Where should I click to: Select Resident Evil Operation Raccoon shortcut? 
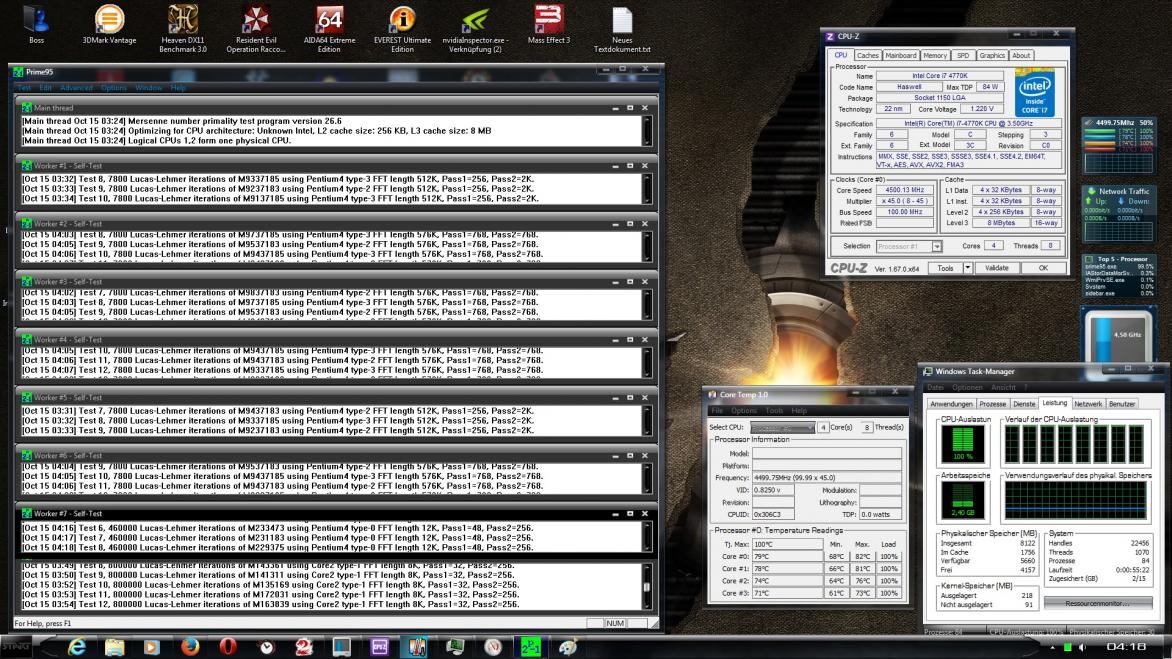pos(256,29)
